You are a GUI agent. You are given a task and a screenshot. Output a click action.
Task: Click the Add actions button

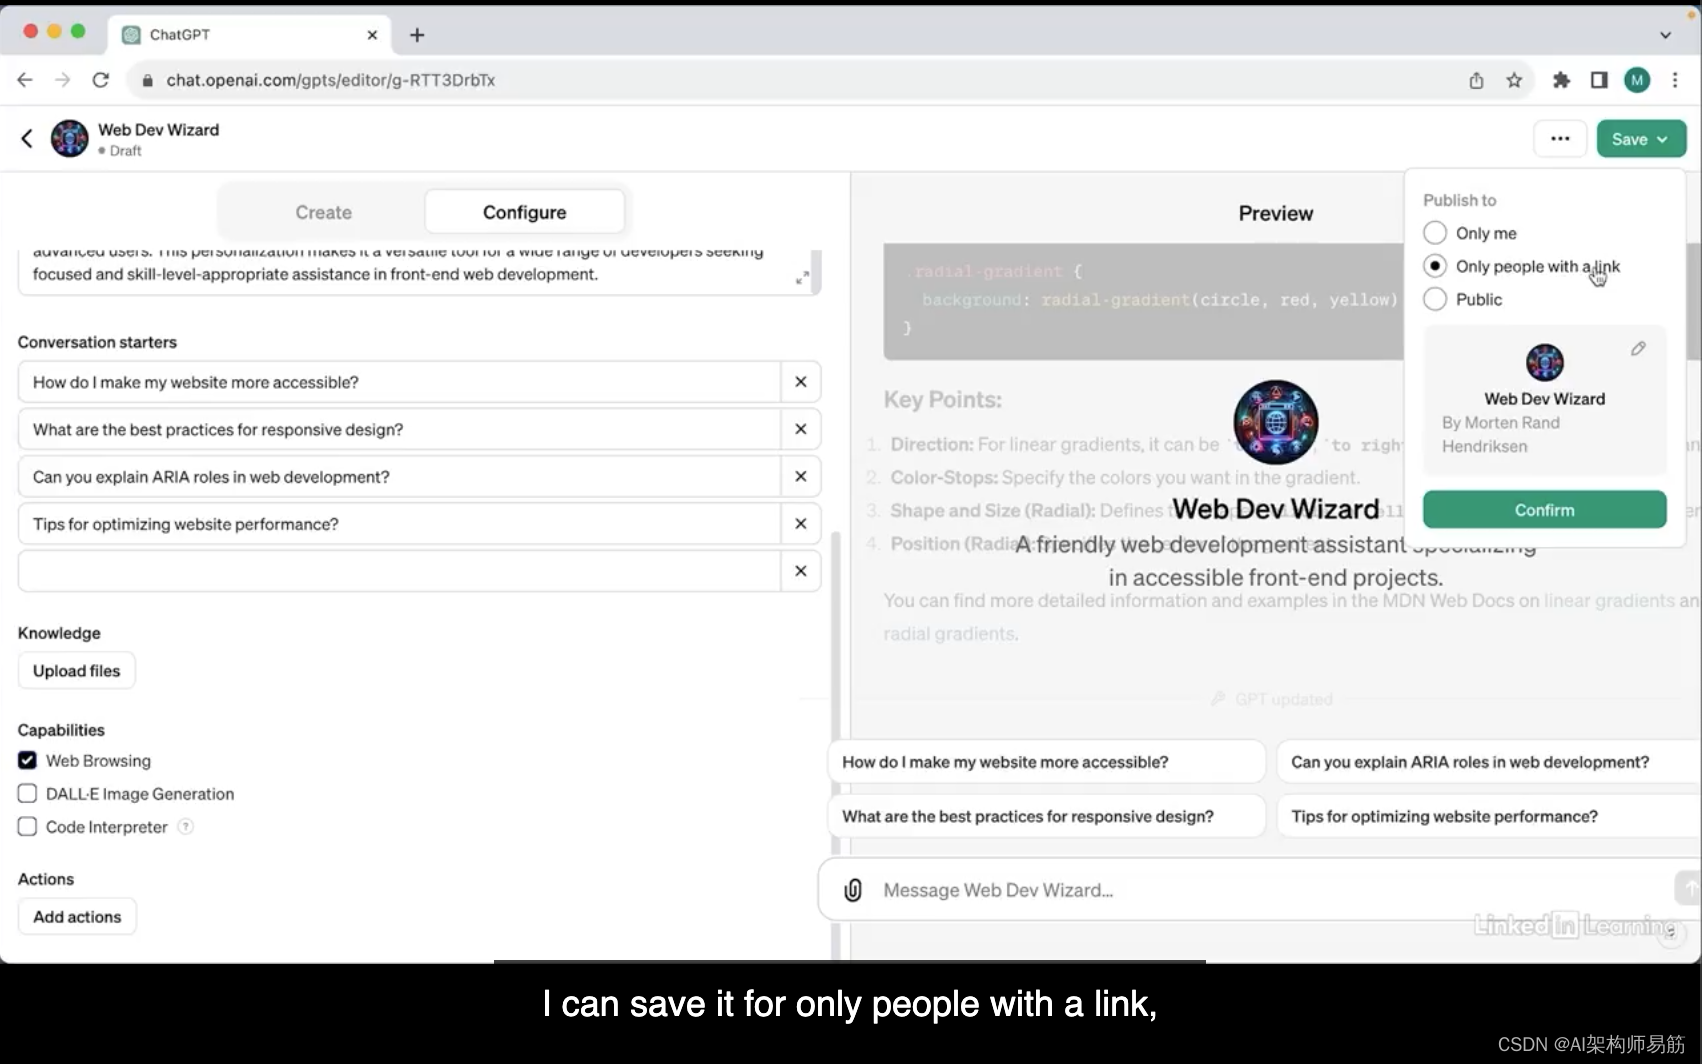click(77, 917)
